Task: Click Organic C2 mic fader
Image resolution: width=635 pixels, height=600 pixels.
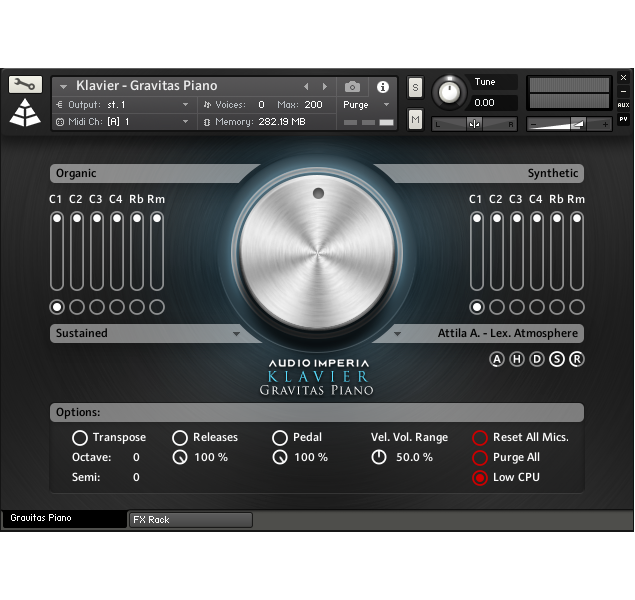Action: pos(77,251)
